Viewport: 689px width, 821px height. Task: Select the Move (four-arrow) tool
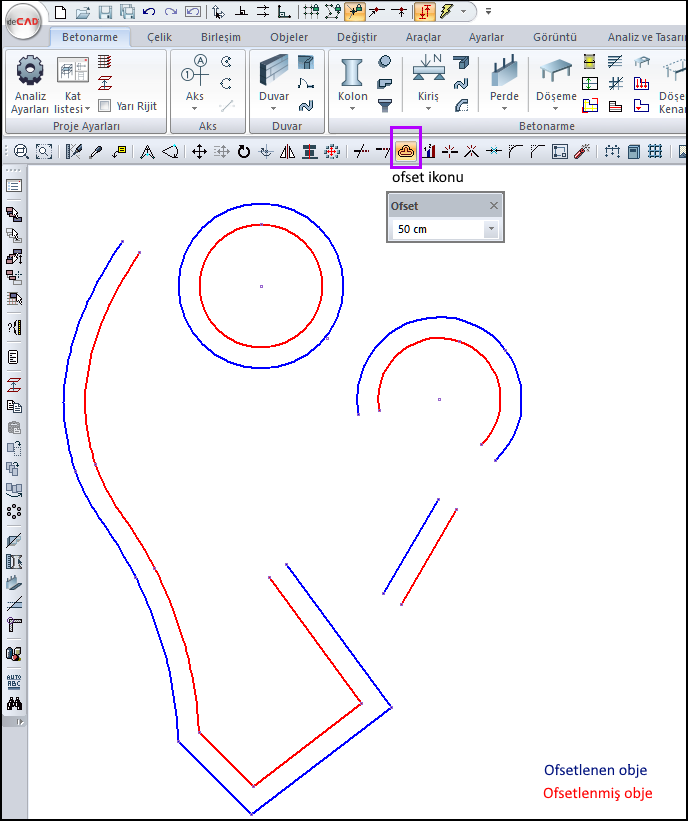[199, 152]
